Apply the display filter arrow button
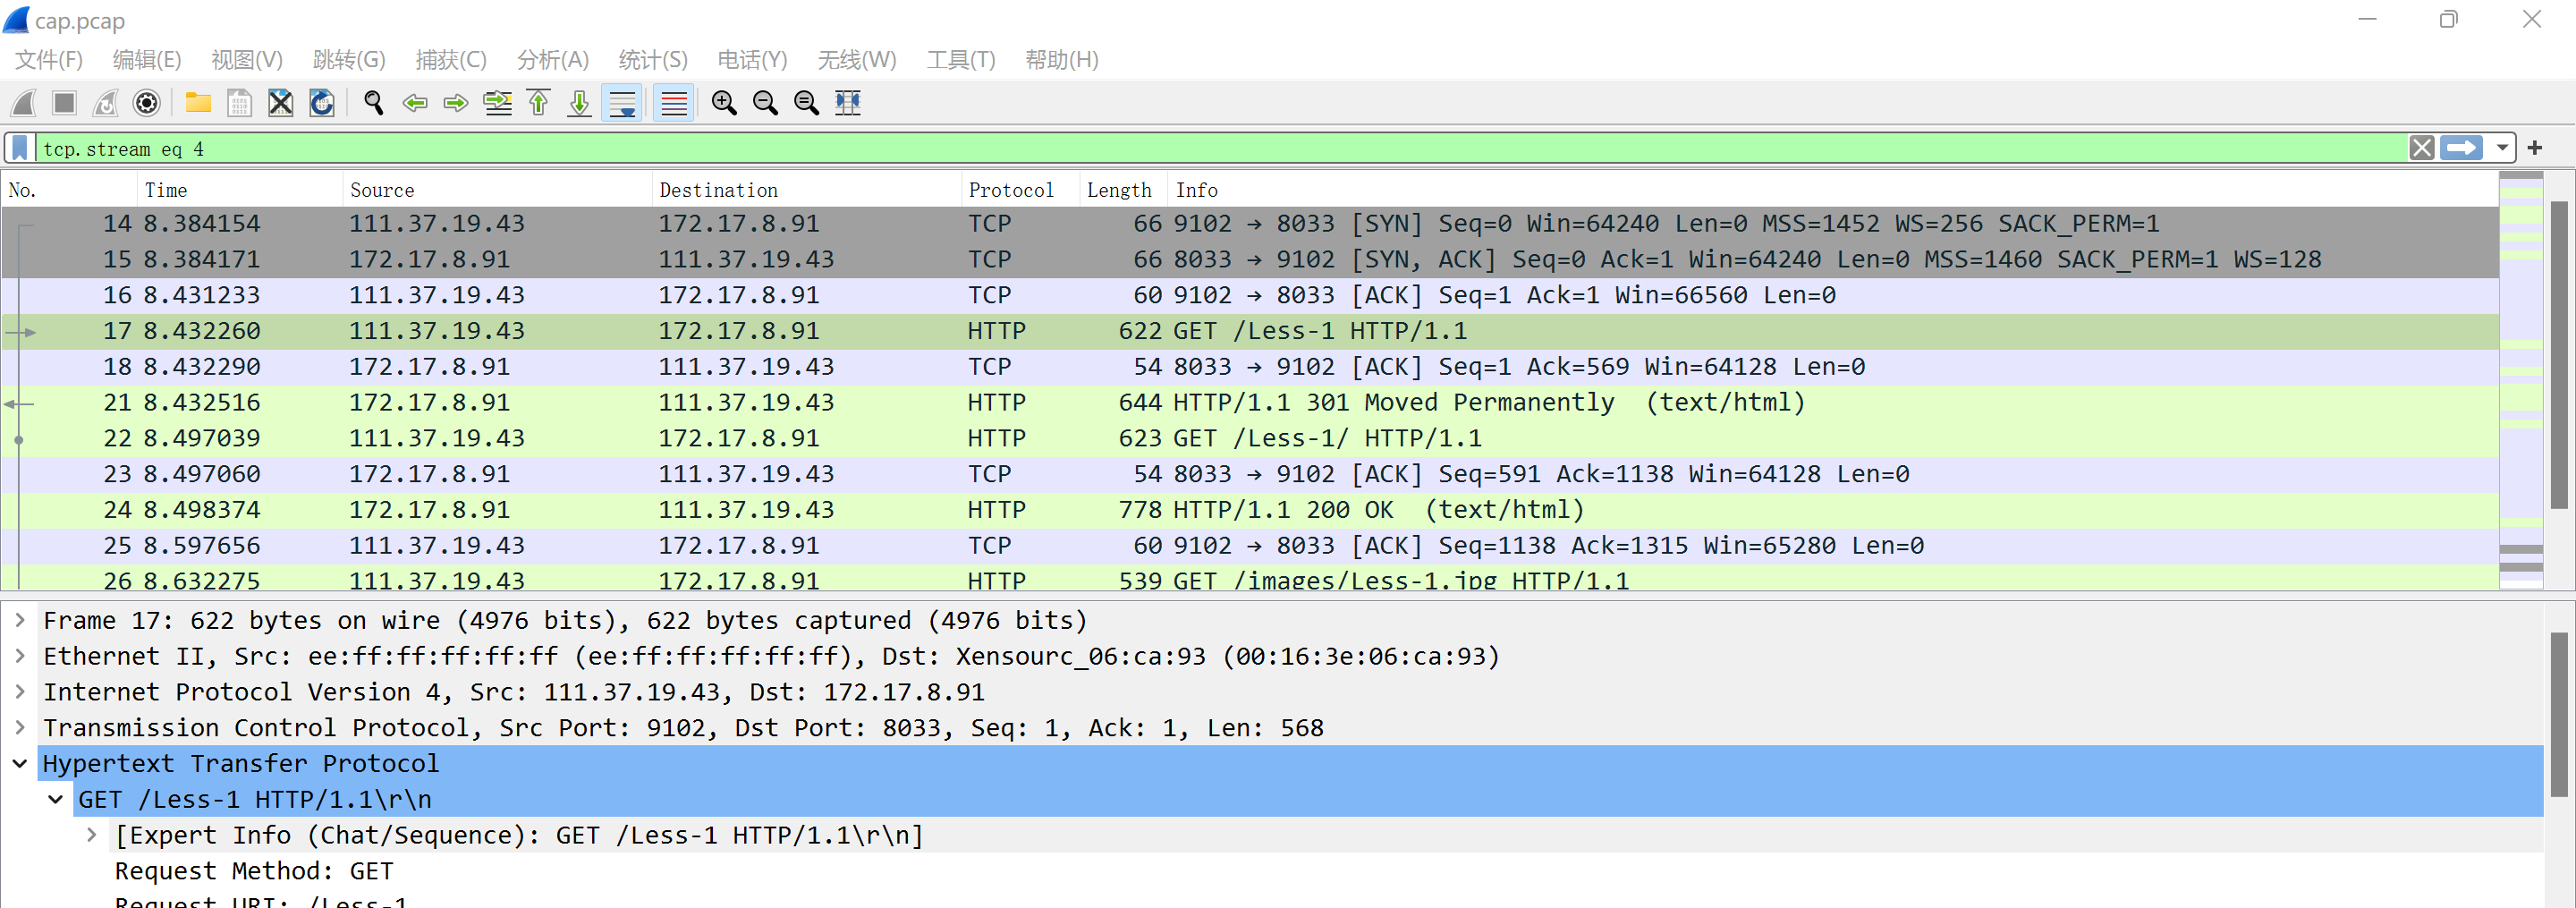Viewport: 2576px width, 908px height. pos(2461,149)
